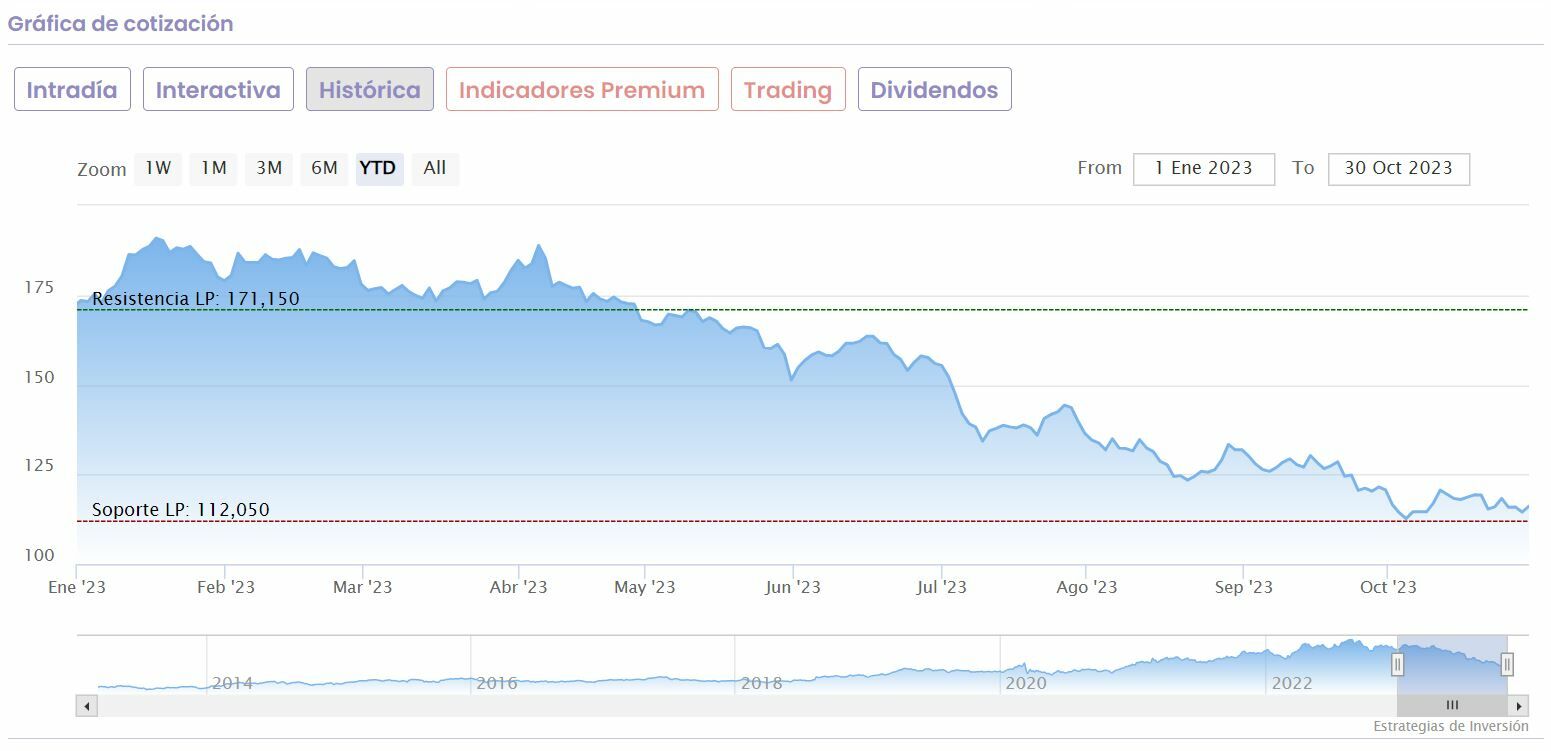1551x751 pixels.
Task: Click the navigator scroll-right arrow
Action: [x=1519, y=706]
